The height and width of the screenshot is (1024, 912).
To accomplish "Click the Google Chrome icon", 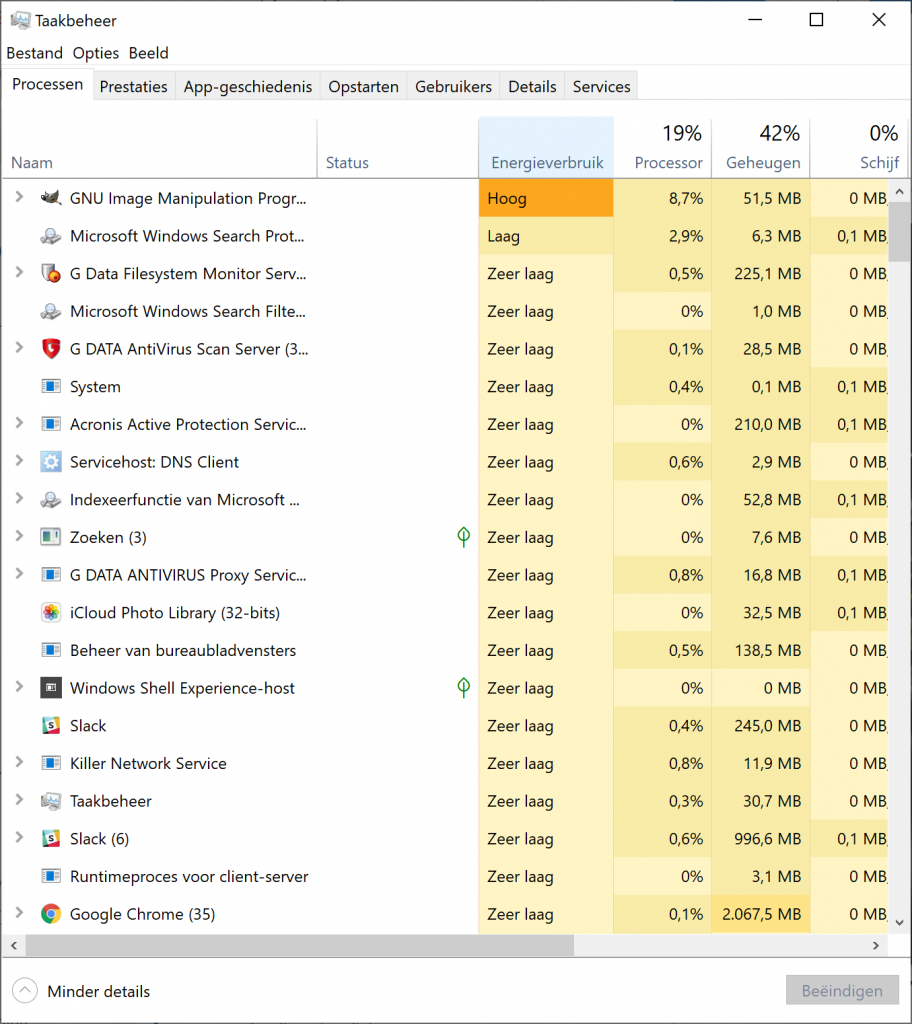I will point(52,913).
